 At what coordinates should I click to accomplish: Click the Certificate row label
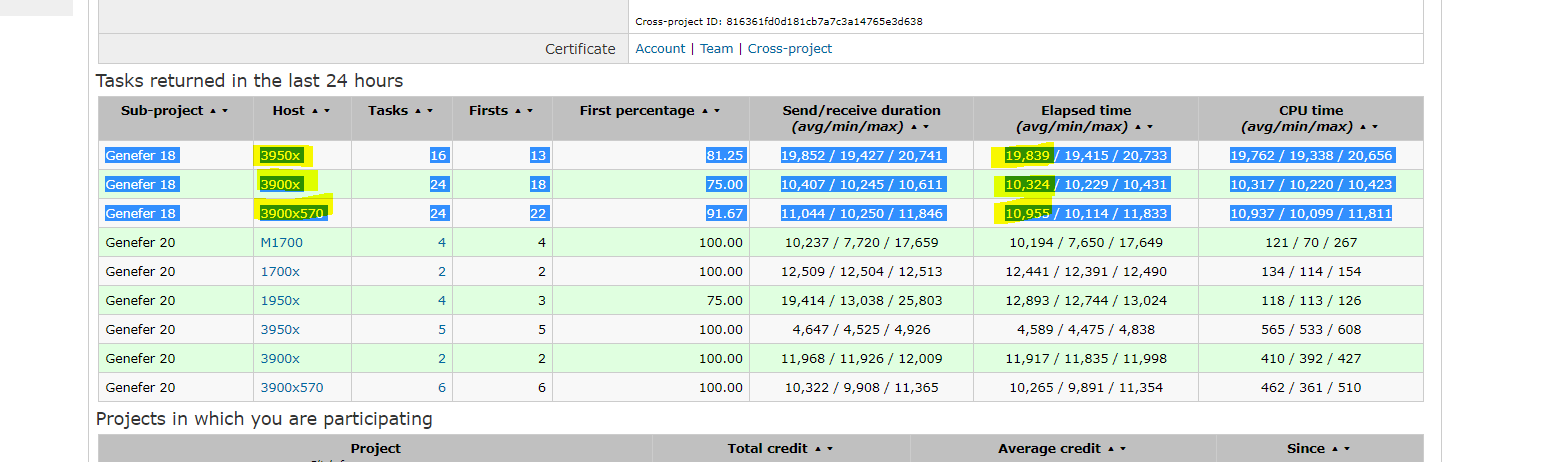click(580, 49)
